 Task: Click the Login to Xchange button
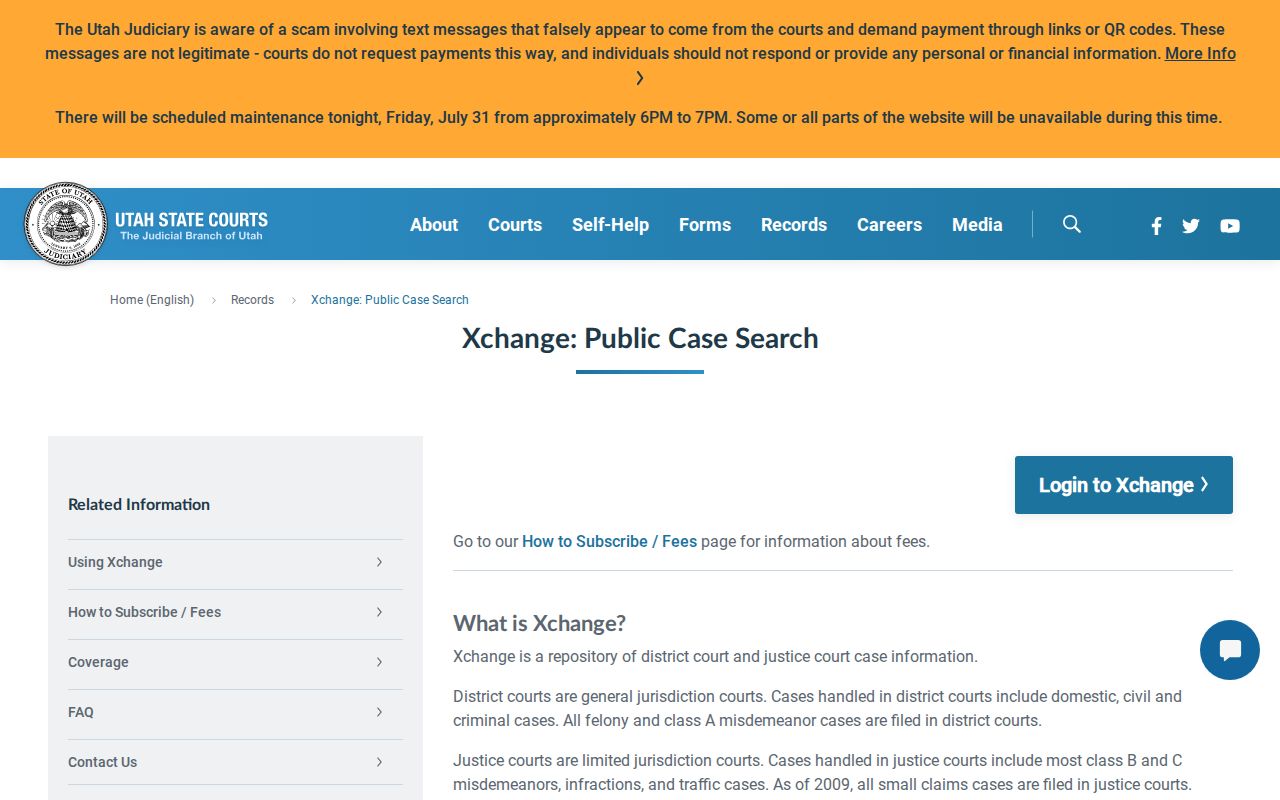[x=1124, y=485]
